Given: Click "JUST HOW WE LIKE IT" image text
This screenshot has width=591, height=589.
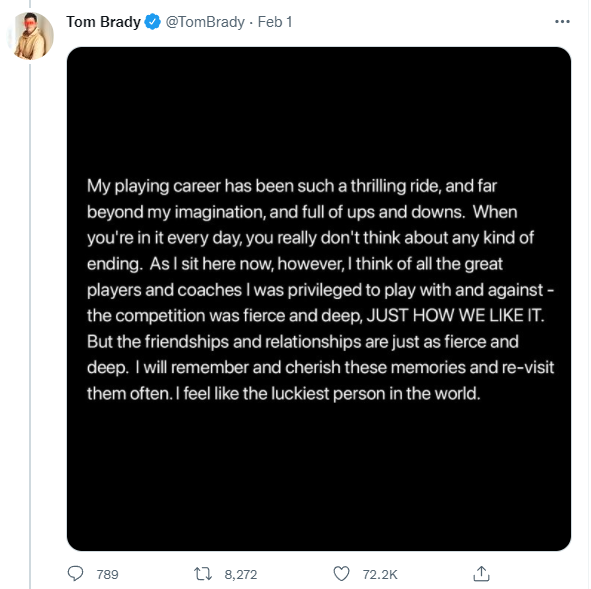Looking at the screenshot, I should click(x=455, y=315).
